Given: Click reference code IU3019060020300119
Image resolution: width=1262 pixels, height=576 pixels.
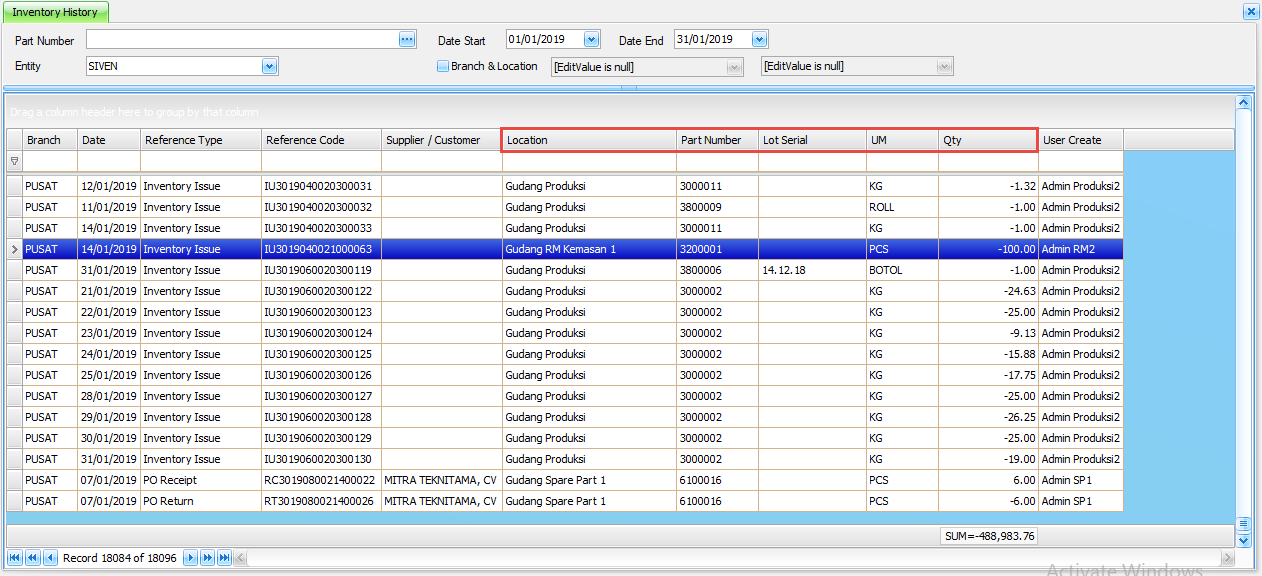Looking at the screenshot, I should (321, 270).
